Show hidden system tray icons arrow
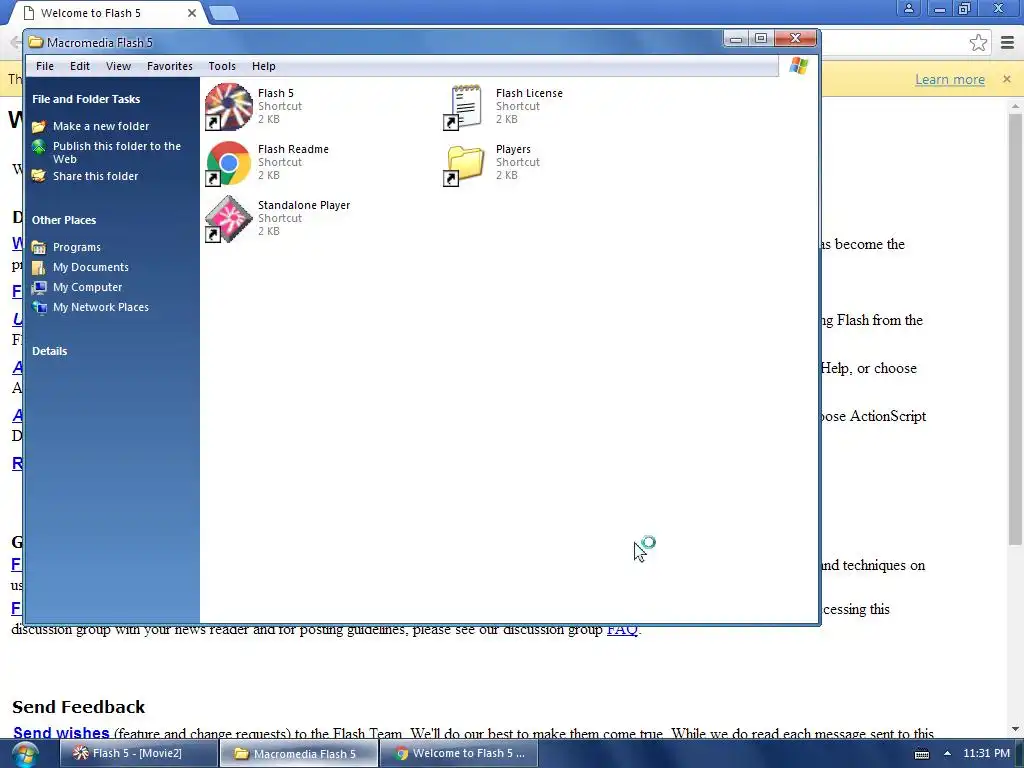The width and height of the screenshot is (1024, 768). click(x=947, y=753)
